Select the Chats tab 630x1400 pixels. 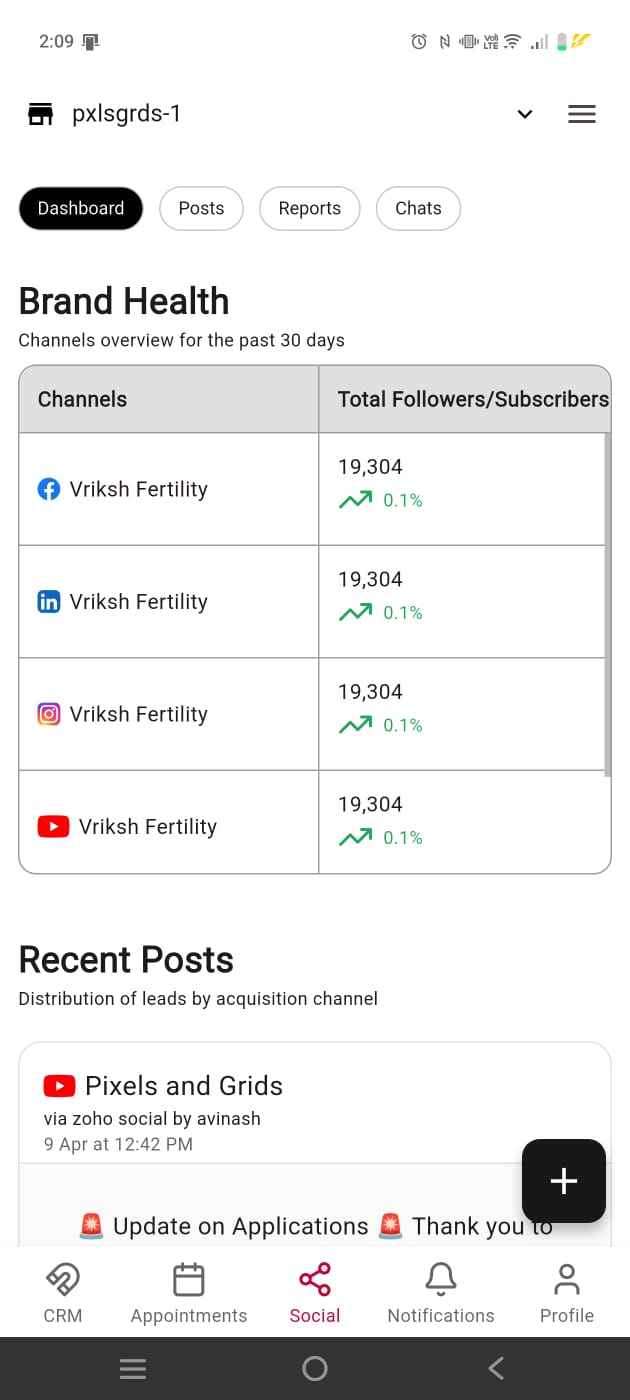pos(418,208)
